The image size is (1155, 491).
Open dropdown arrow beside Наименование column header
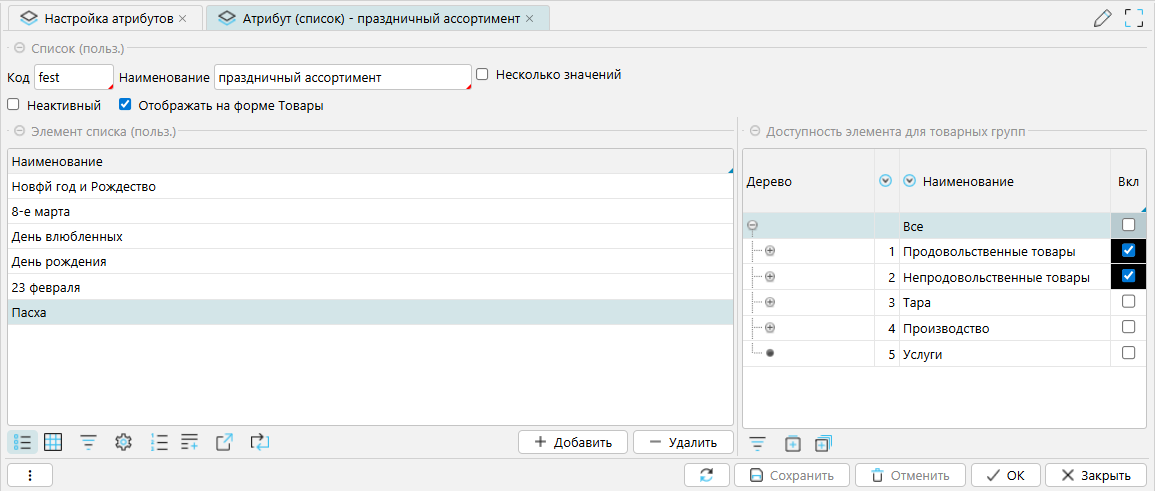click(x=909, y=181)
